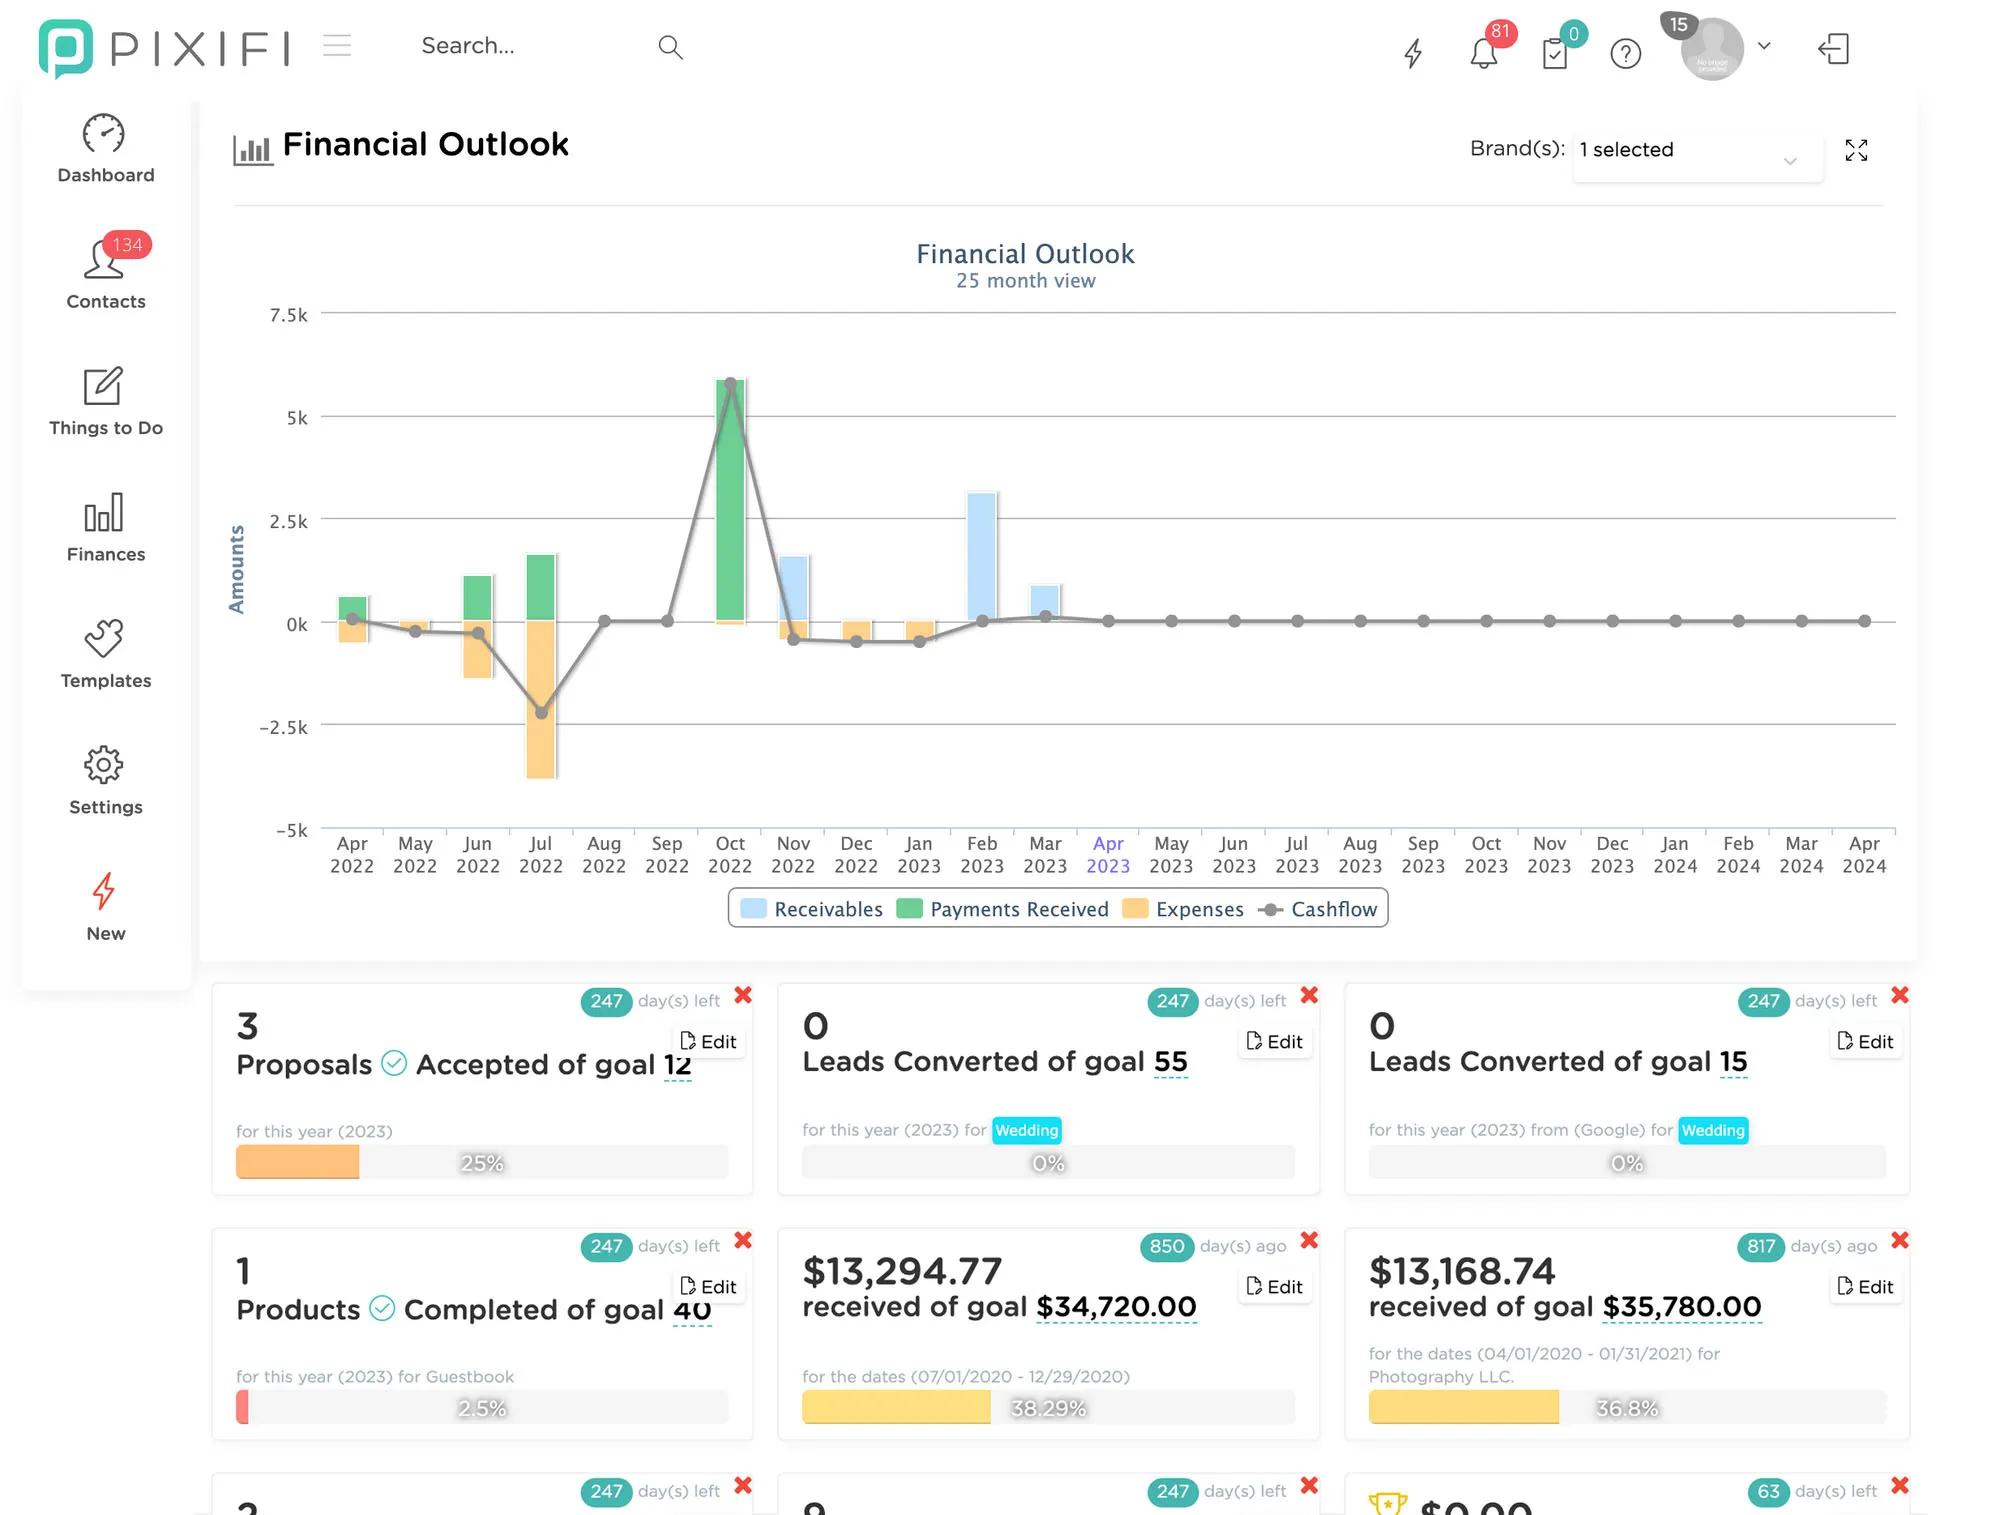Image resolution: width=2000 pixels, height=1515 pixels.
Task: Open notifications bell with 81 badge
Action: pyautogui.click(x=1484, y=52)
